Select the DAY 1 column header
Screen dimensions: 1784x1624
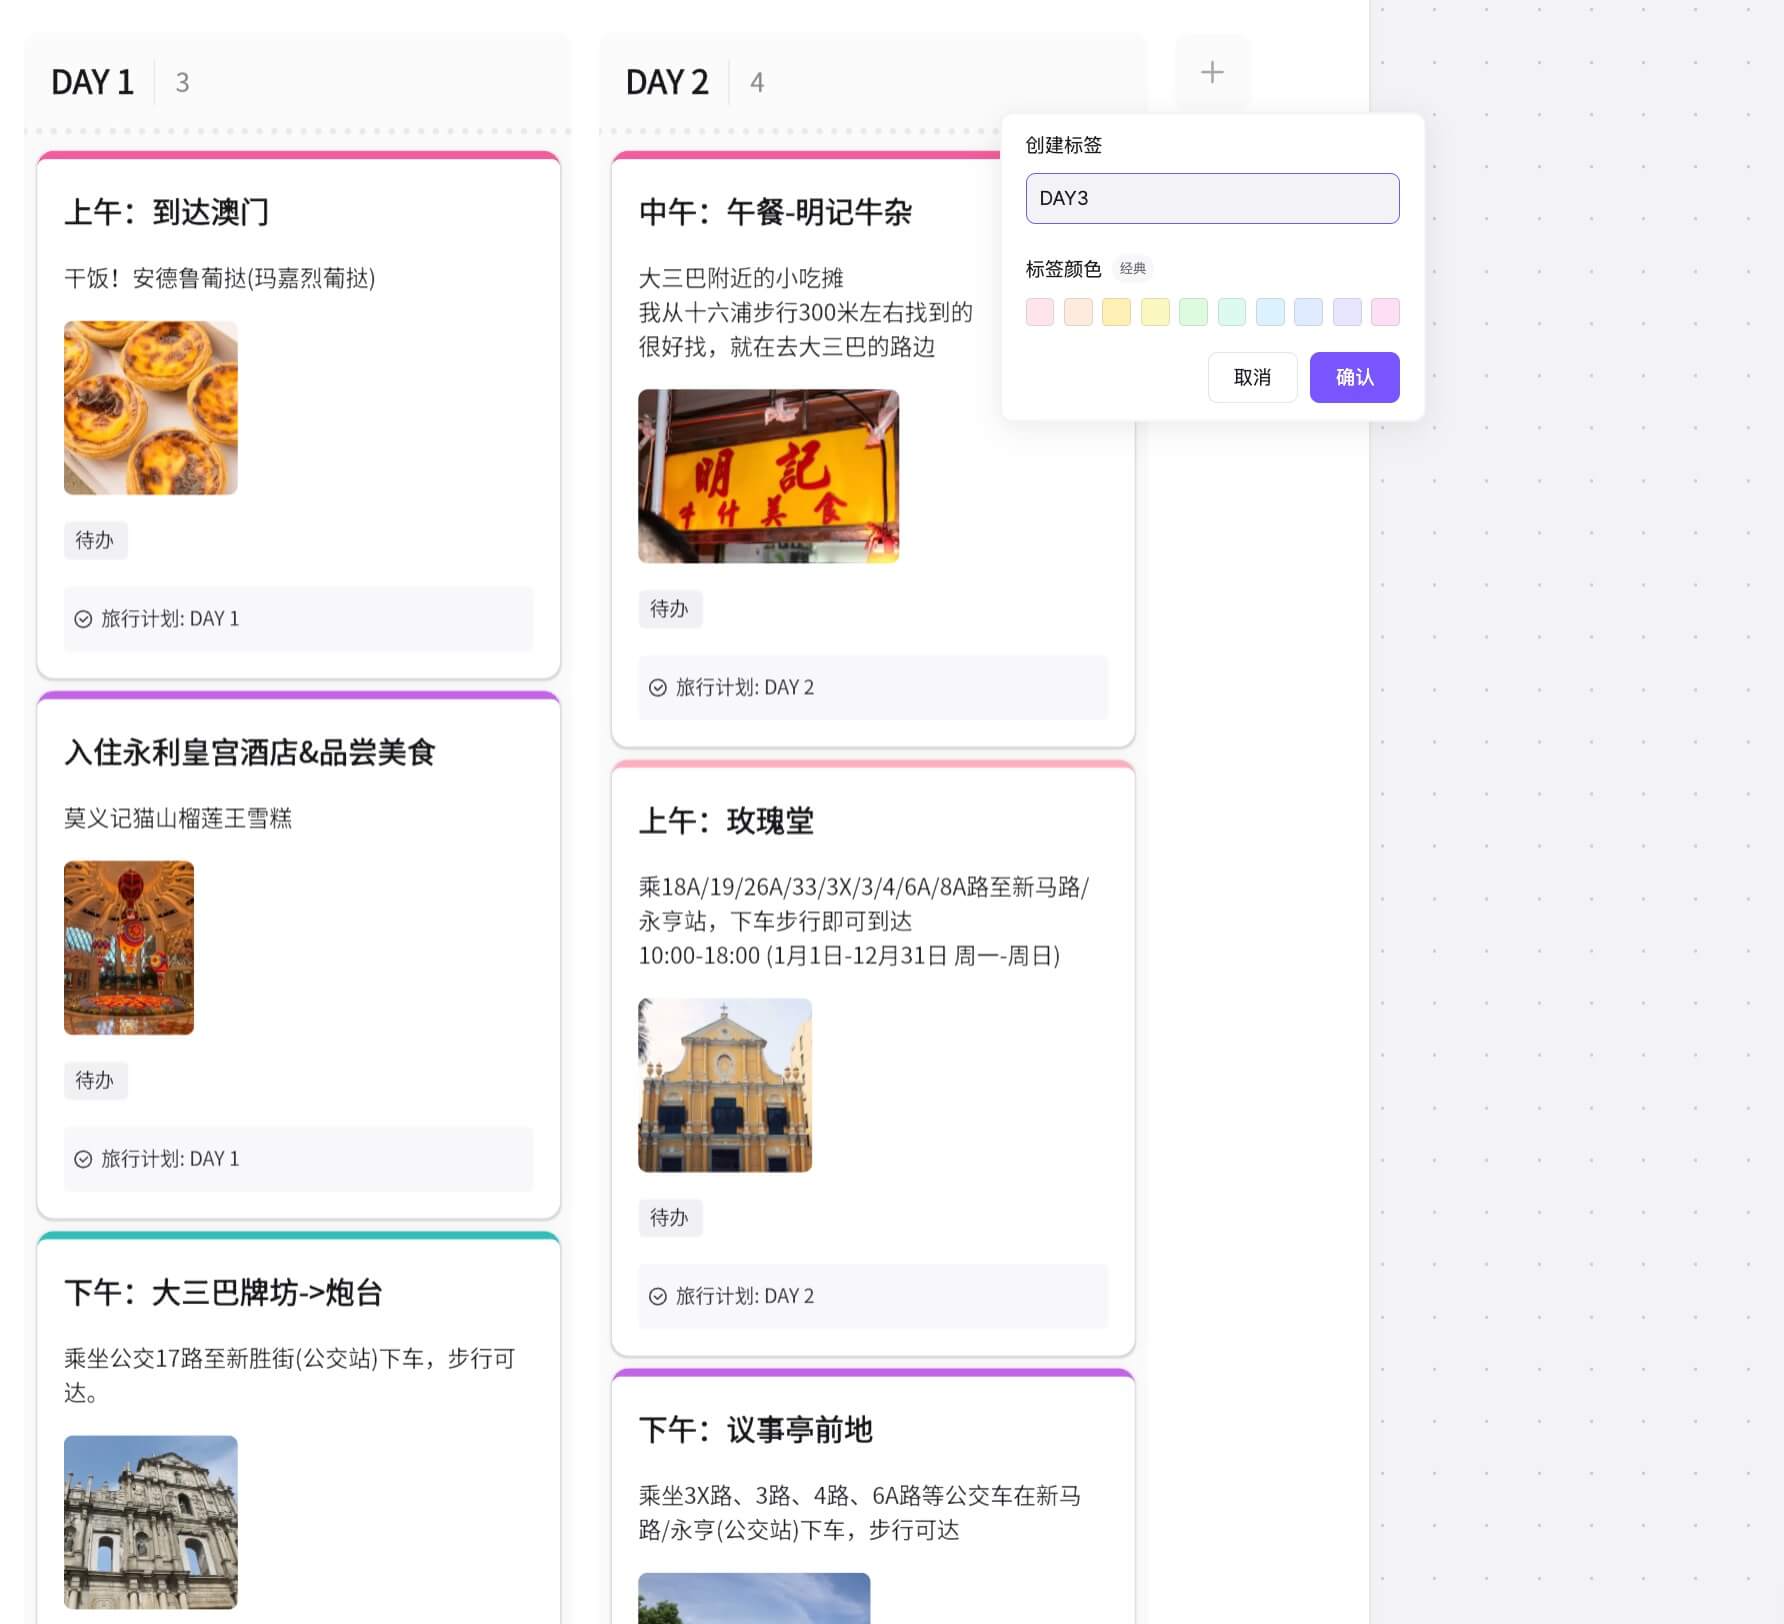(92, 82)
